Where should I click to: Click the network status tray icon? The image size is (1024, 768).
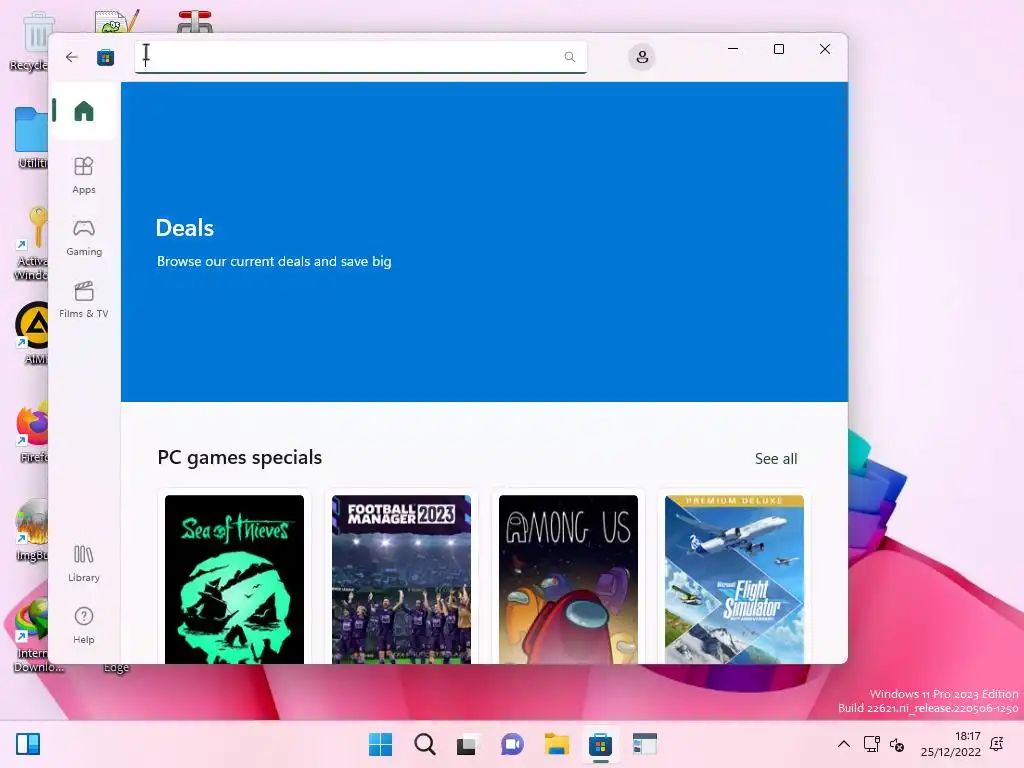(x=871, y=744)
